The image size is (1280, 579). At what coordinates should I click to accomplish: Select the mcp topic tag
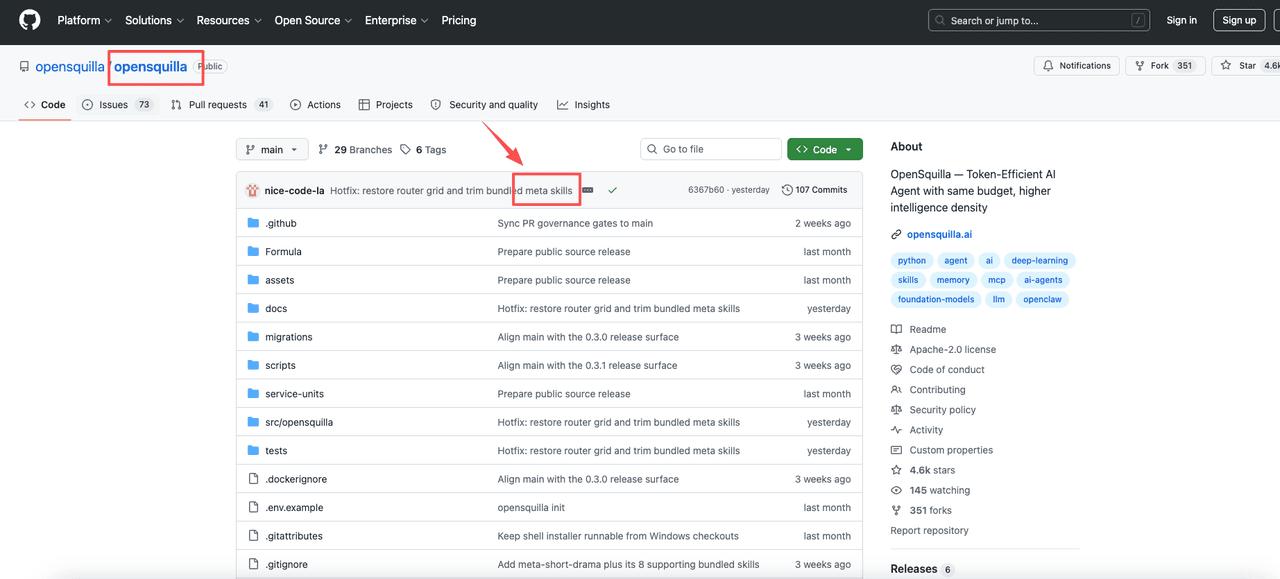click(x=997, y=280)
